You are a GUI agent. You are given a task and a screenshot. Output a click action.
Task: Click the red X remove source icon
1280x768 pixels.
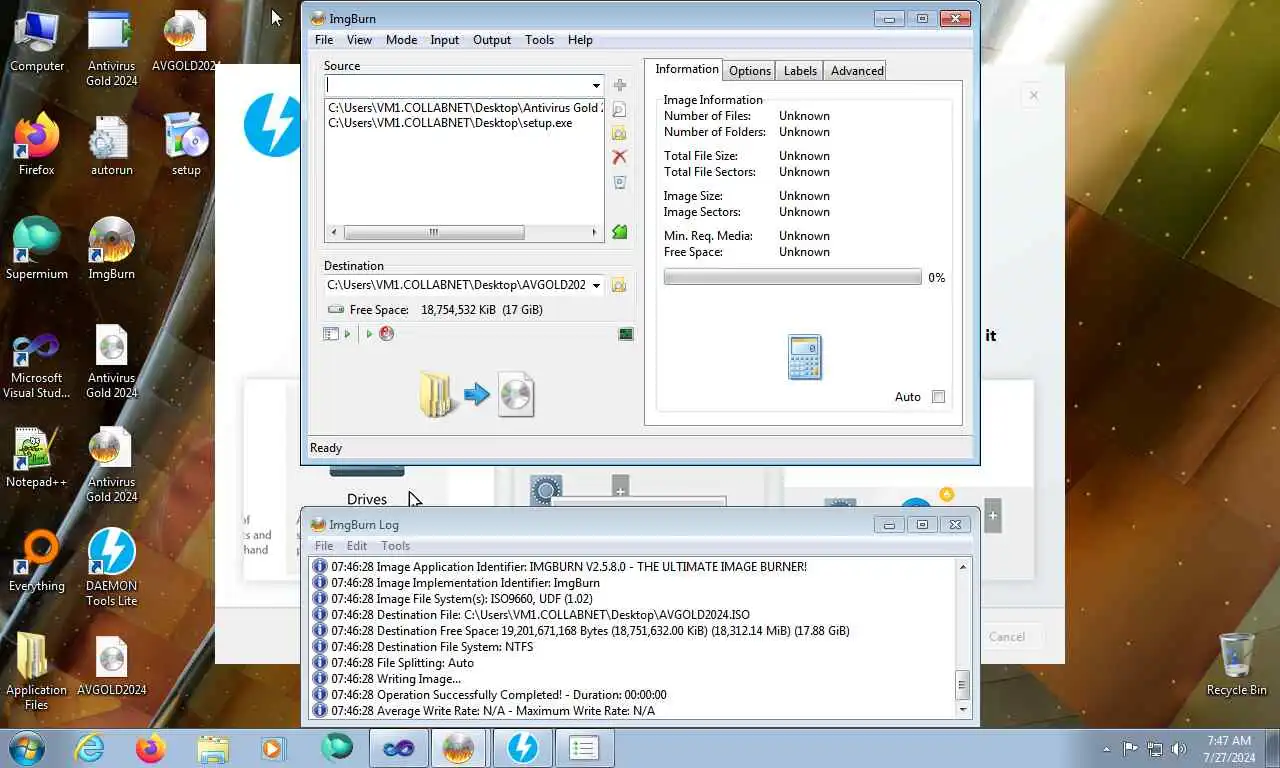(620, 157)
